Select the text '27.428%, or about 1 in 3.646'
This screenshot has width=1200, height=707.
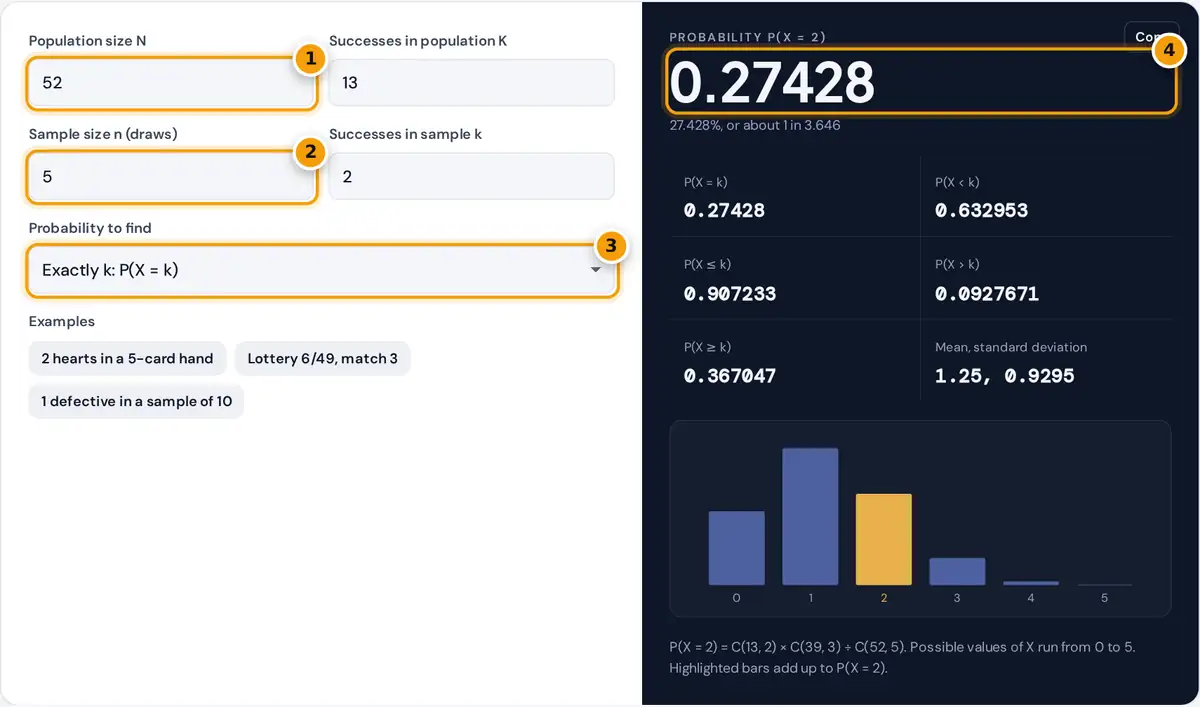pyautogui.click(x=754, y=126)
